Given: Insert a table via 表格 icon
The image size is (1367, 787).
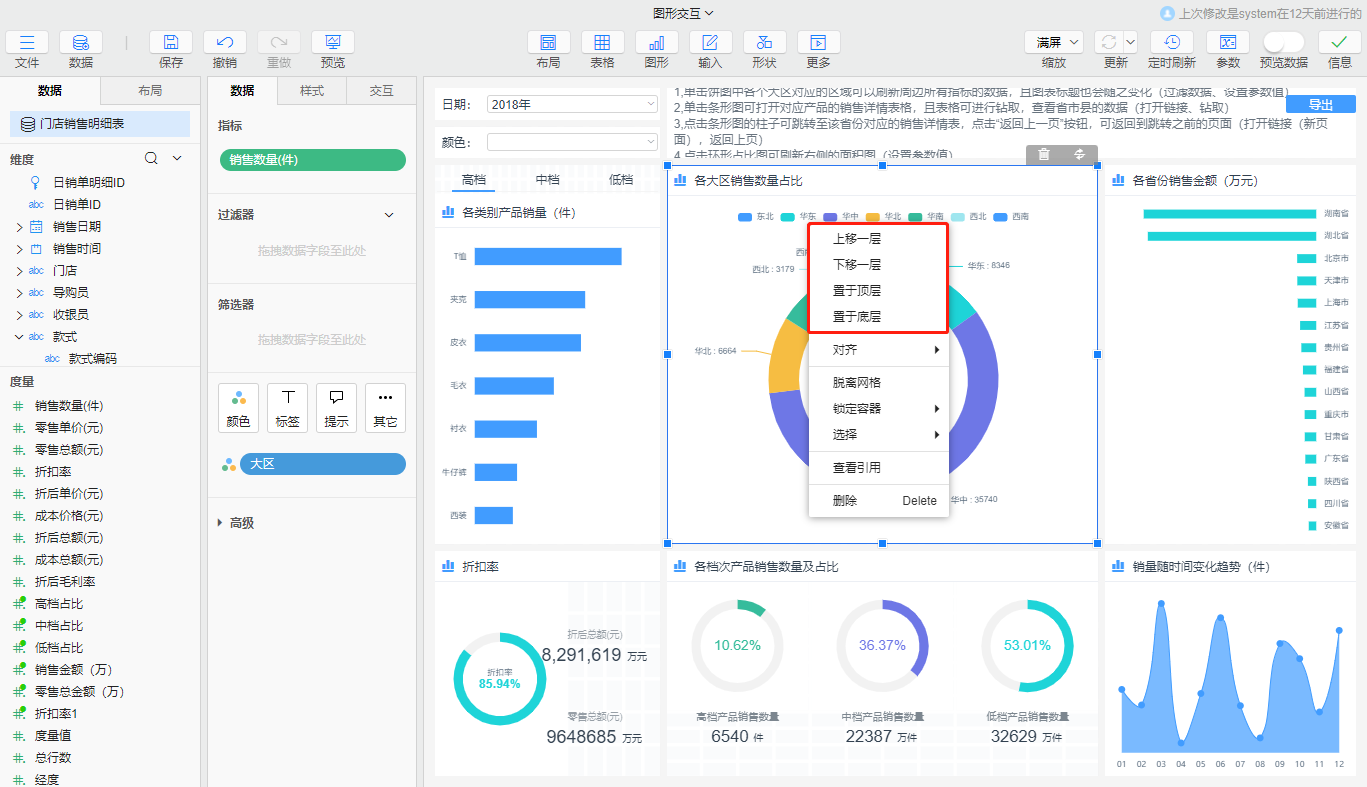Looking at the screenshot, I should [x=602, y=42].
